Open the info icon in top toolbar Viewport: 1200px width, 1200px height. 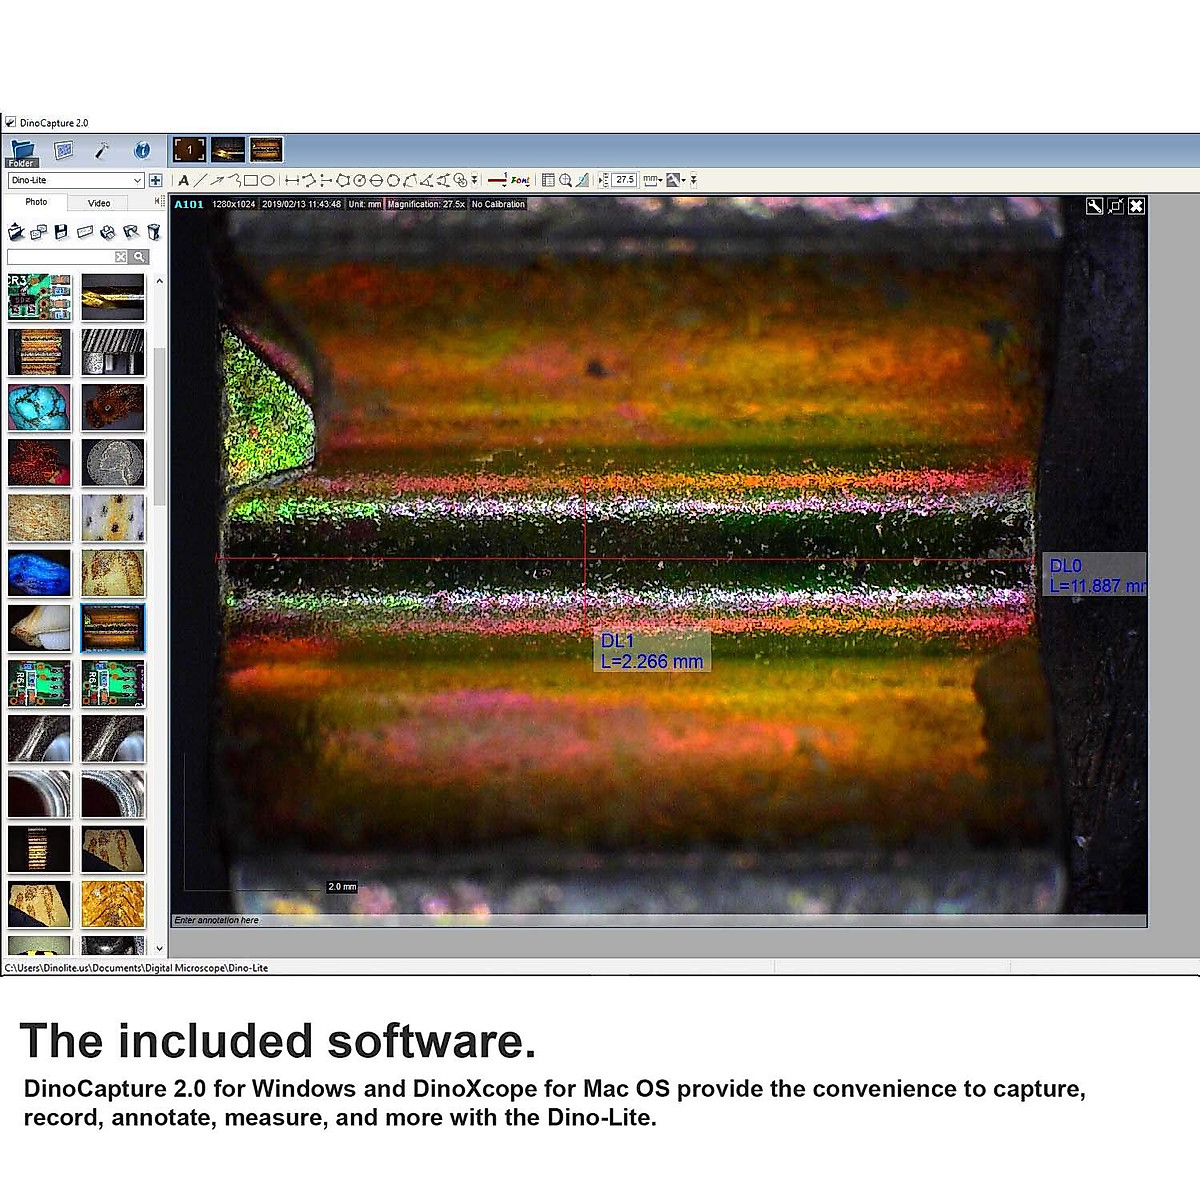pyautogui.click(x=142, y=151)
